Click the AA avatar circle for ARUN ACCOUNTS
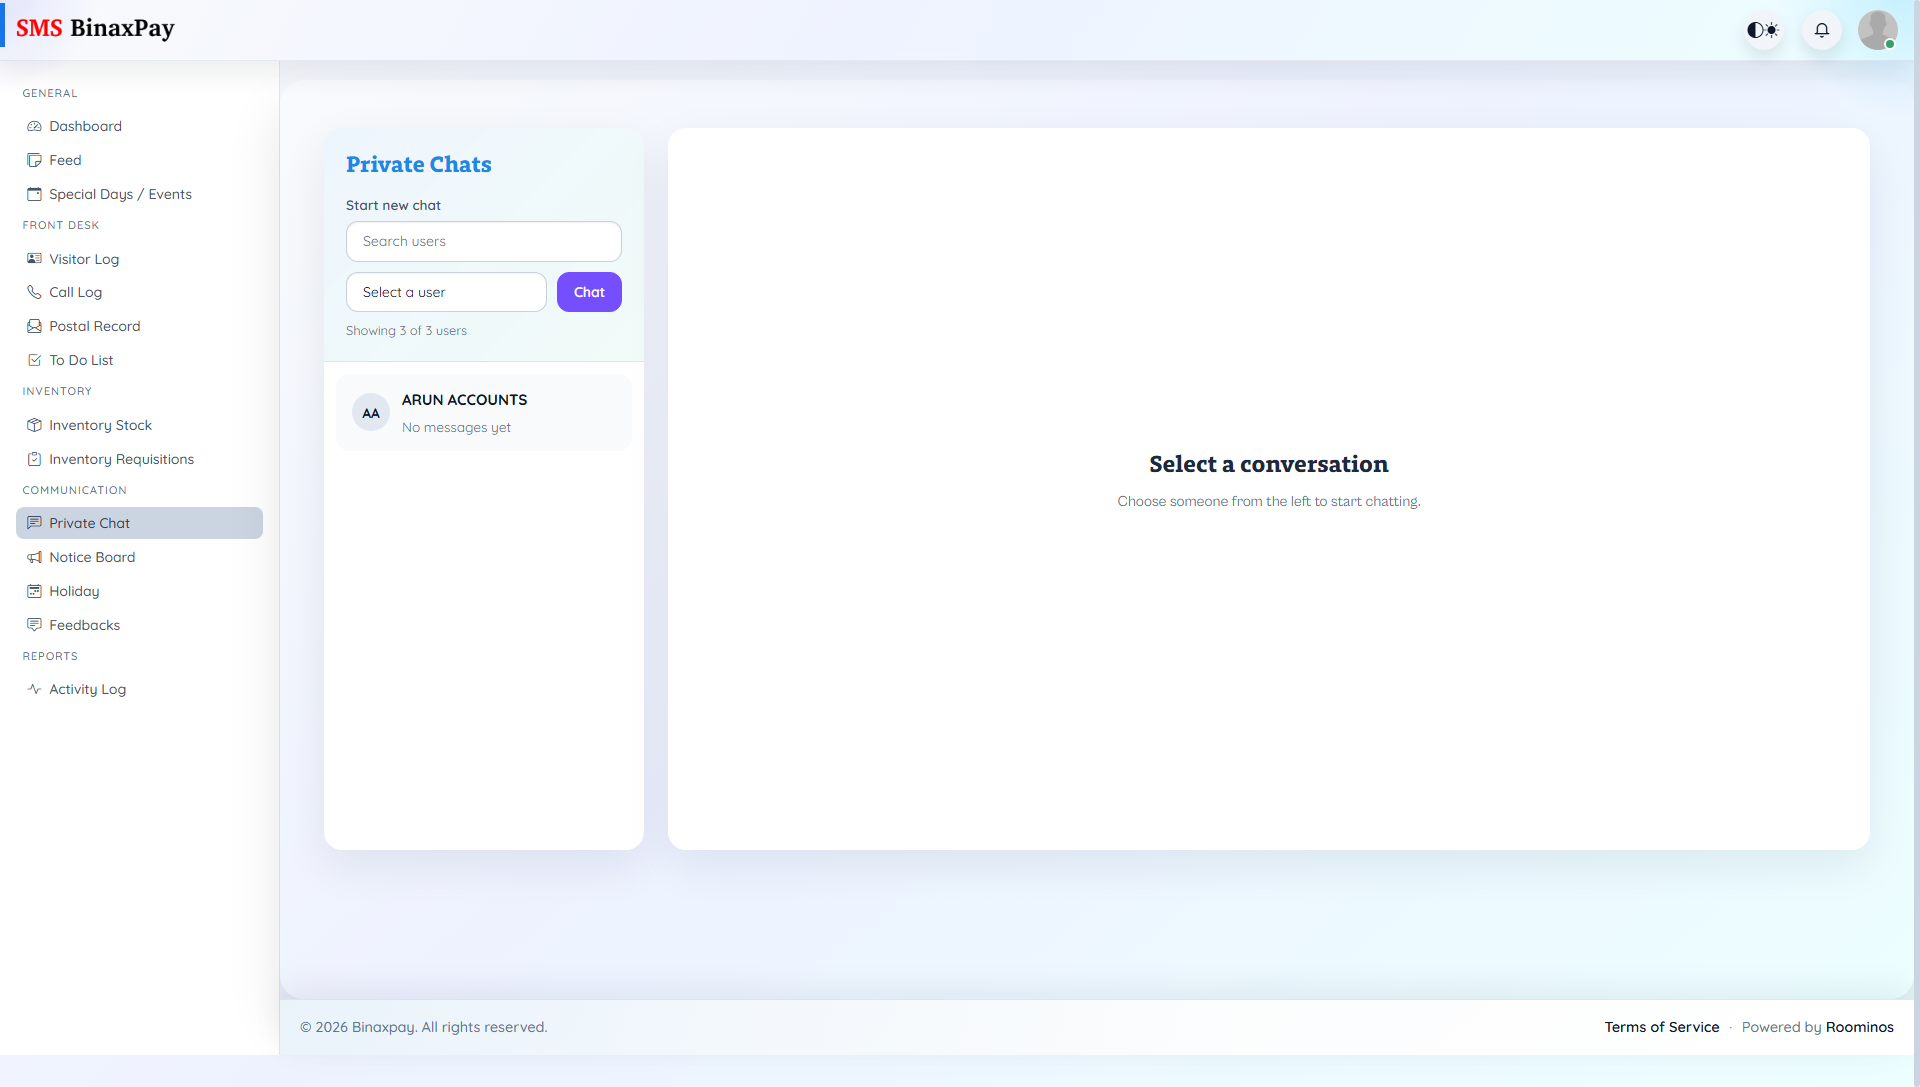 [x=371, y=412]
